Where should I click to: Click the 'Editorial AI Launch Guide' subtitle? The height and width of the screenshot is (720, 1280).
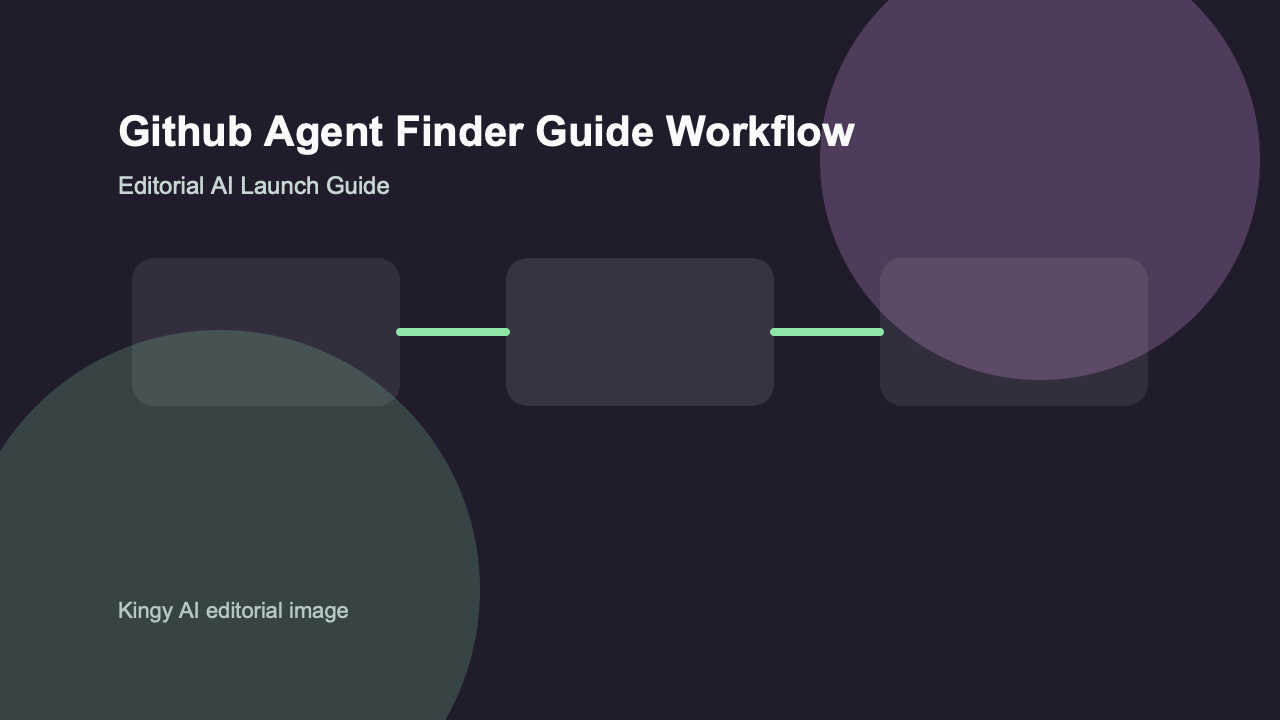tap(254, 186)
